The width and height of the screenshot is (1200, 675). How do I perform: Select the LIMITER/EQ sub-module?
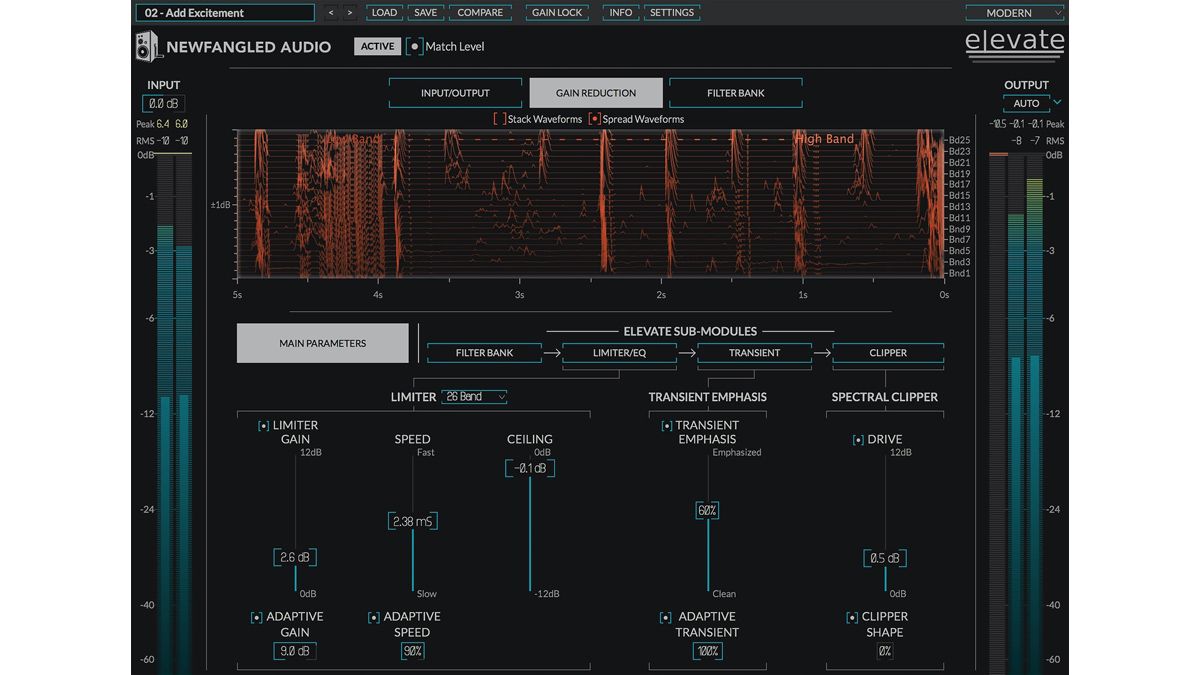[x=619, y=353]
